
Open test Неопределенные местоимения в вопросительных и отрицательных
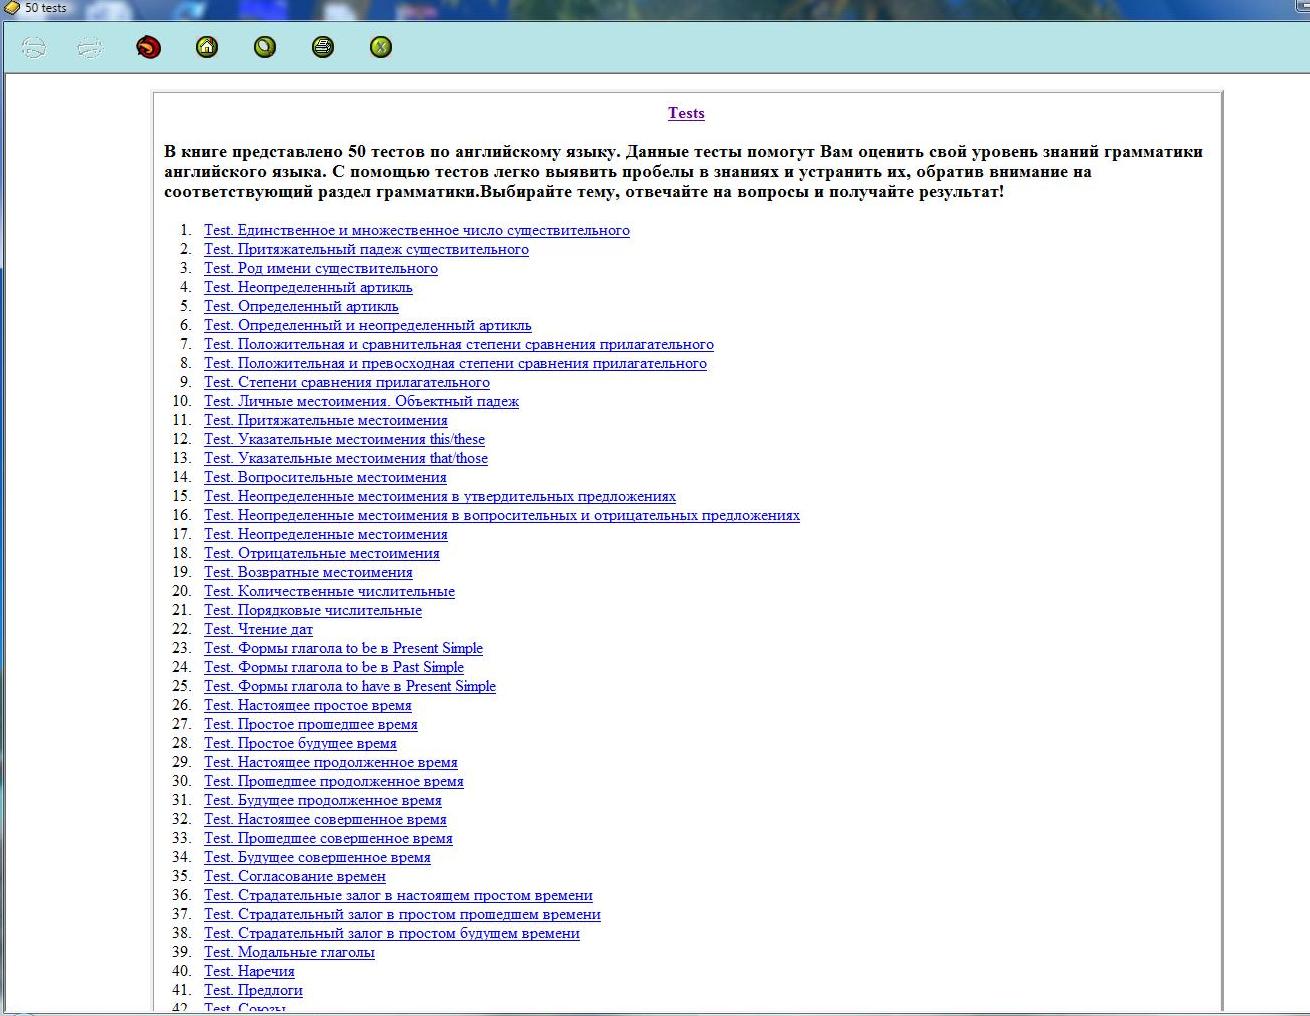pyautogui.click(x=502, y=515)
